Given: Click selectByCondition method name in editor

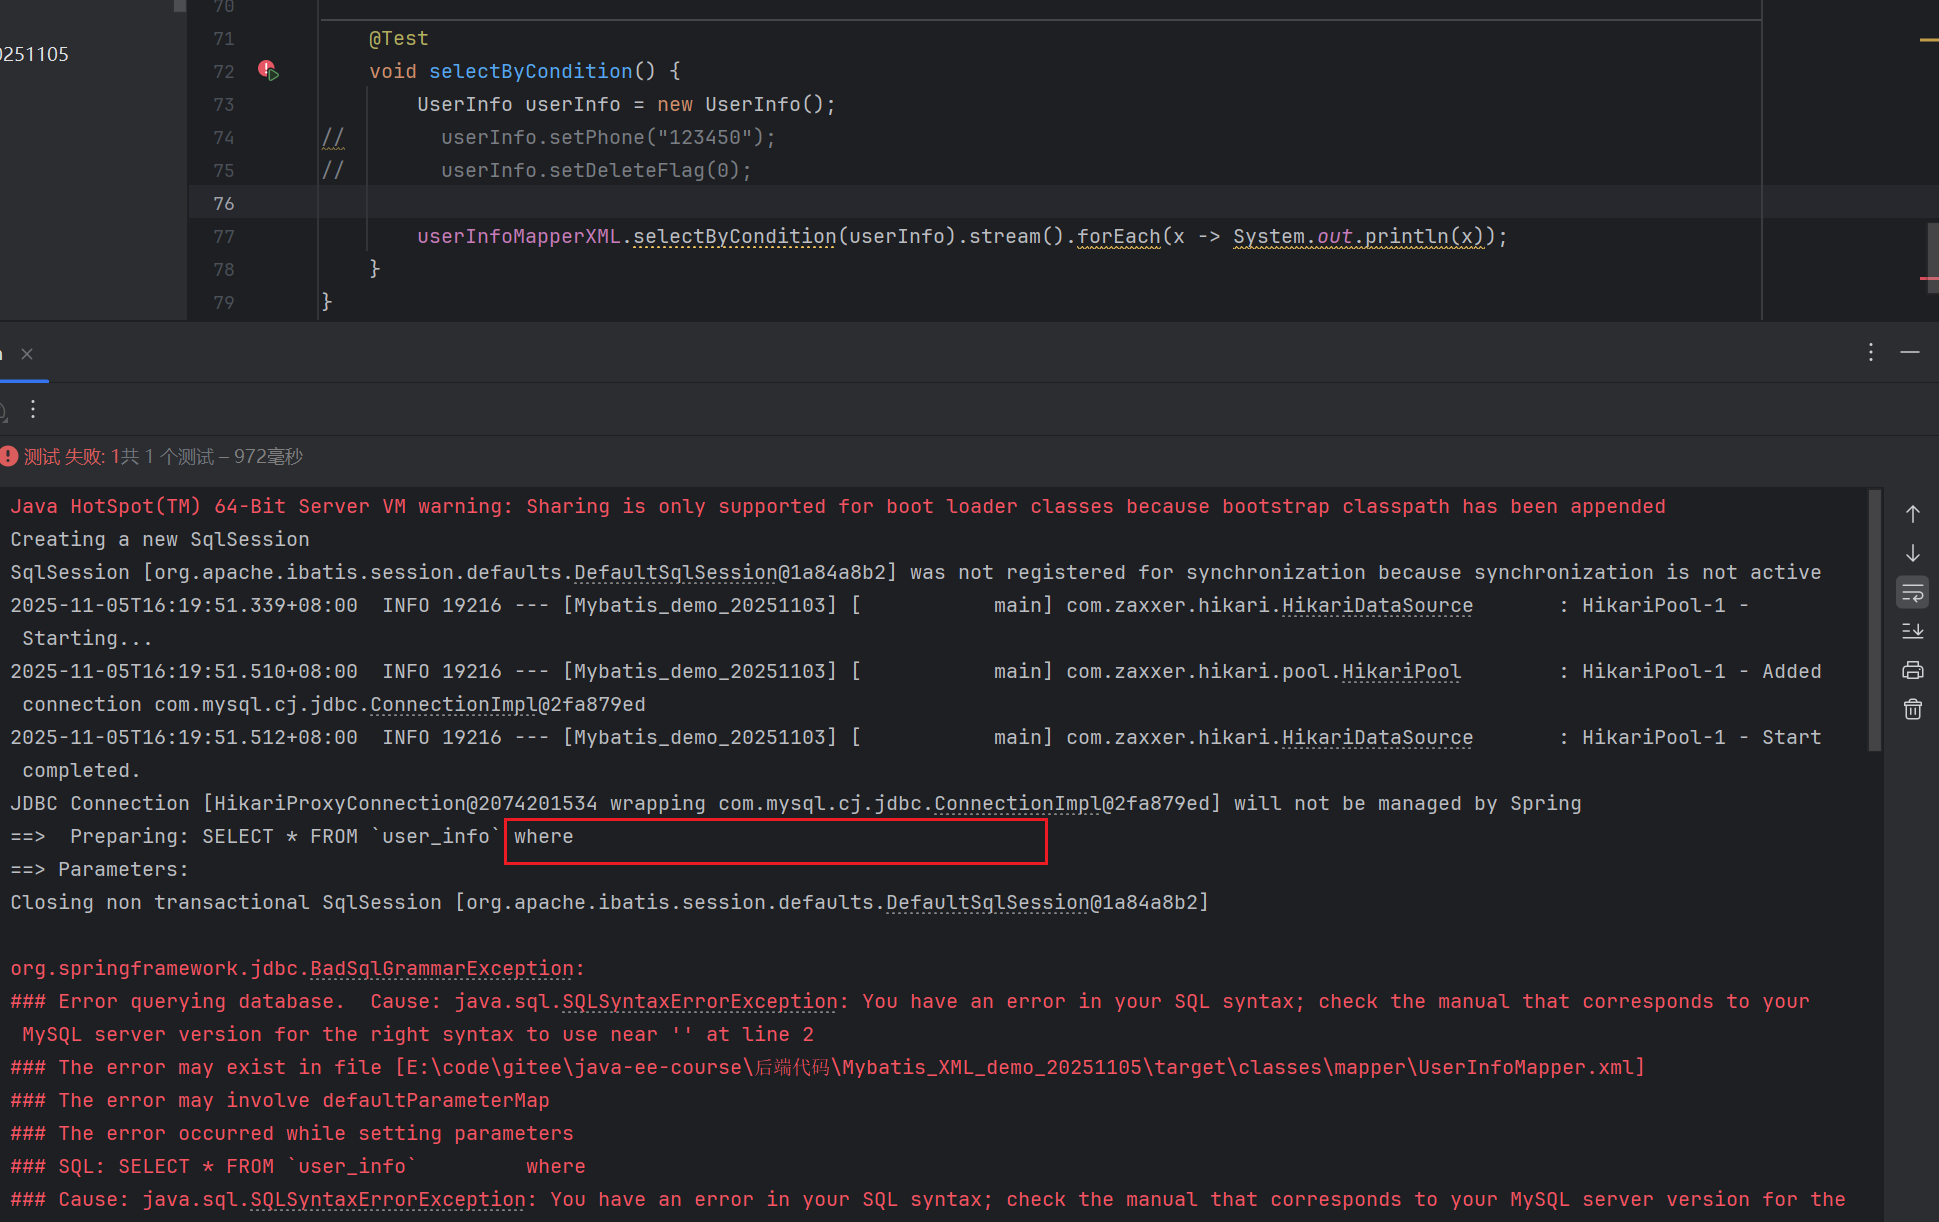Looking at the screenshot, I should 530,71.
